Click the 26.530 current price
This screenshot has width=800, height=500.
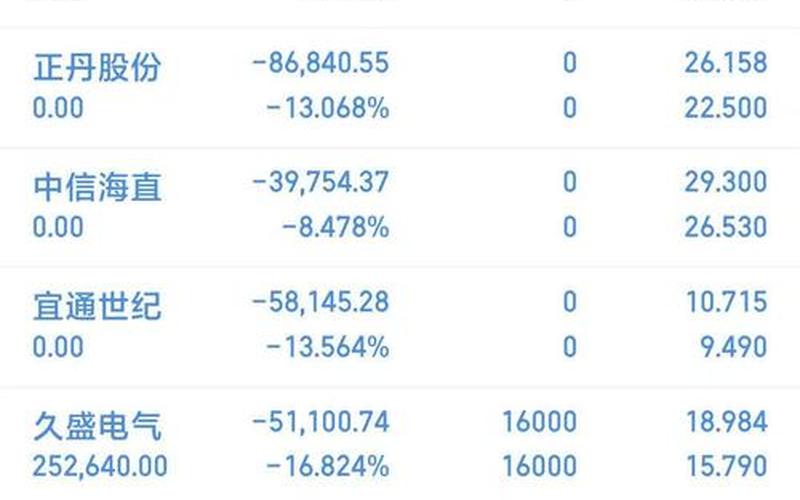point(725,227)
